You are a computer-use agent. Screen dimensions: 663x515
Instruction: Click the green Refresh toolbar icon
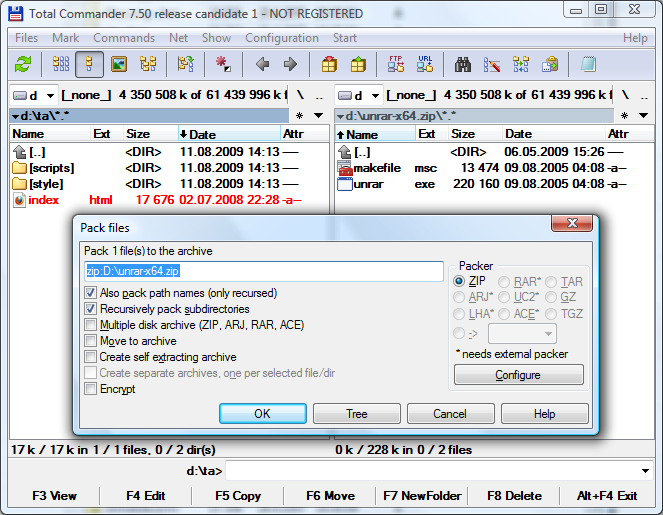[x=23, y=65]
